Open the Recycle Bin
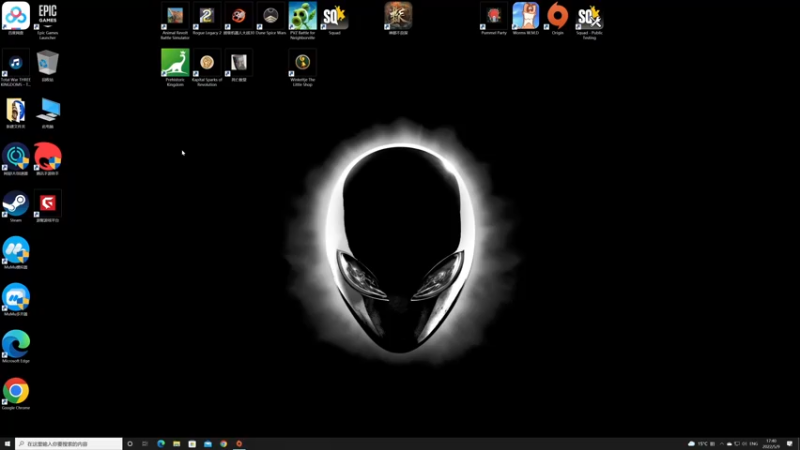800x450 pixels. 47,65
